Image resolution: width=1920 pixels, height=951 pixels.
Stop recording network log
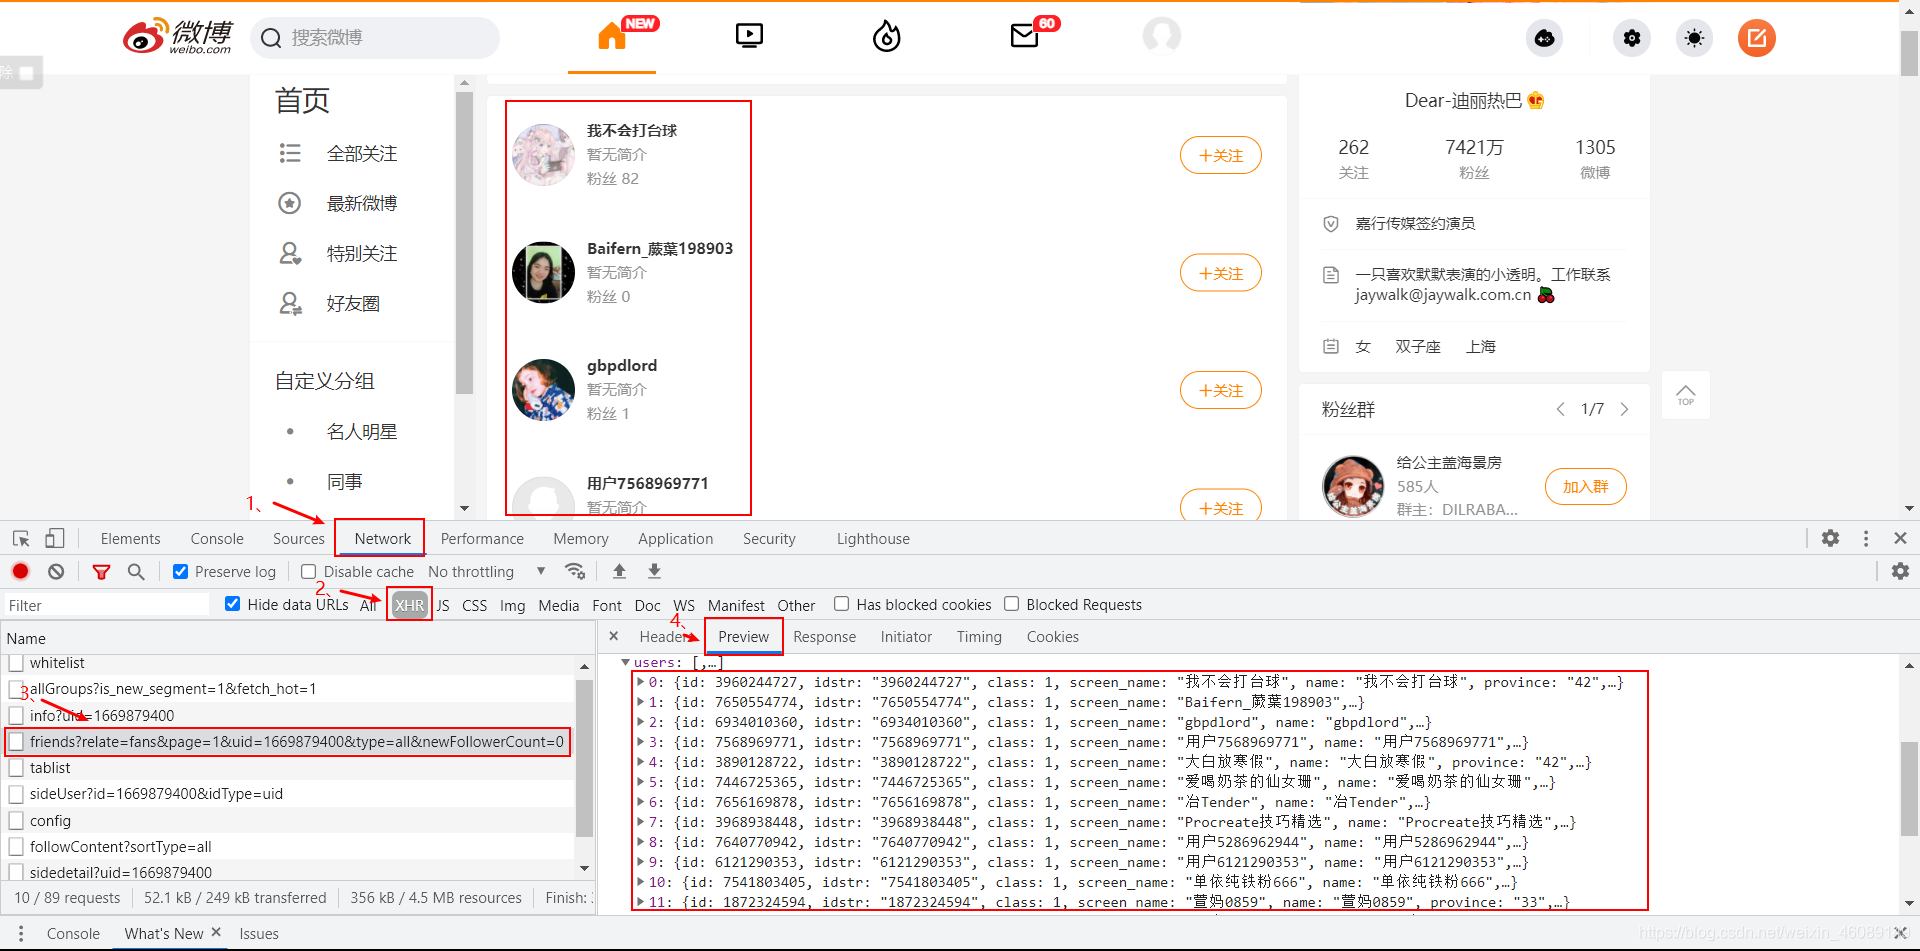tap(20, 571)
